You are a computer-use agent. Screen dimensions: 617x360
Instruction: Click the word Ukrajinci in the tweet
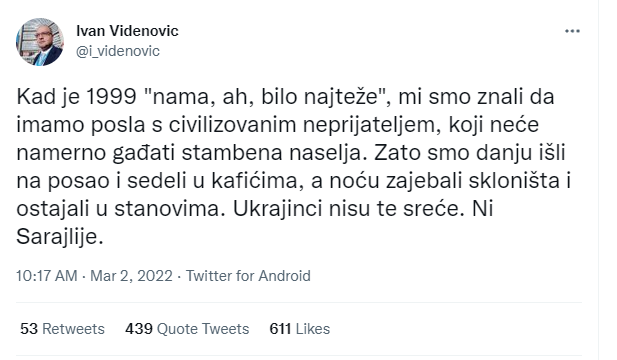[278, 209]
